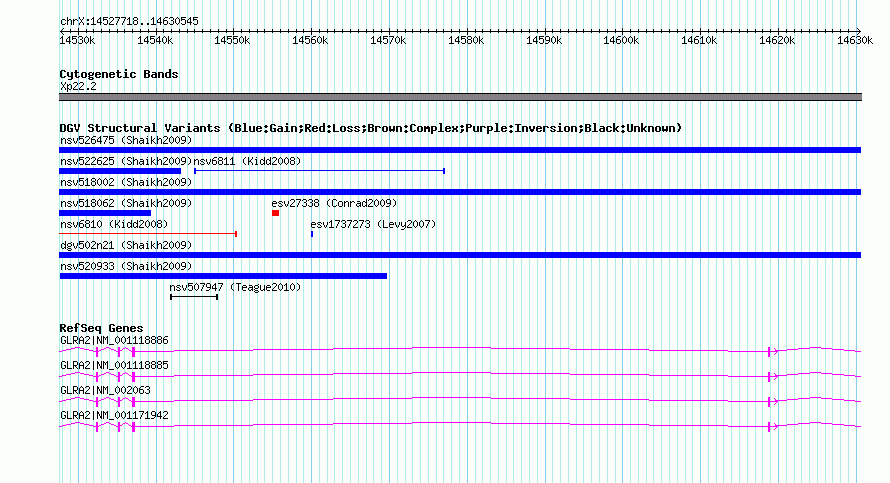The height and width of the screenshot is (483, 890).
Task: Click the exon arrow marker on NM_002063
Action: point(773,402)
